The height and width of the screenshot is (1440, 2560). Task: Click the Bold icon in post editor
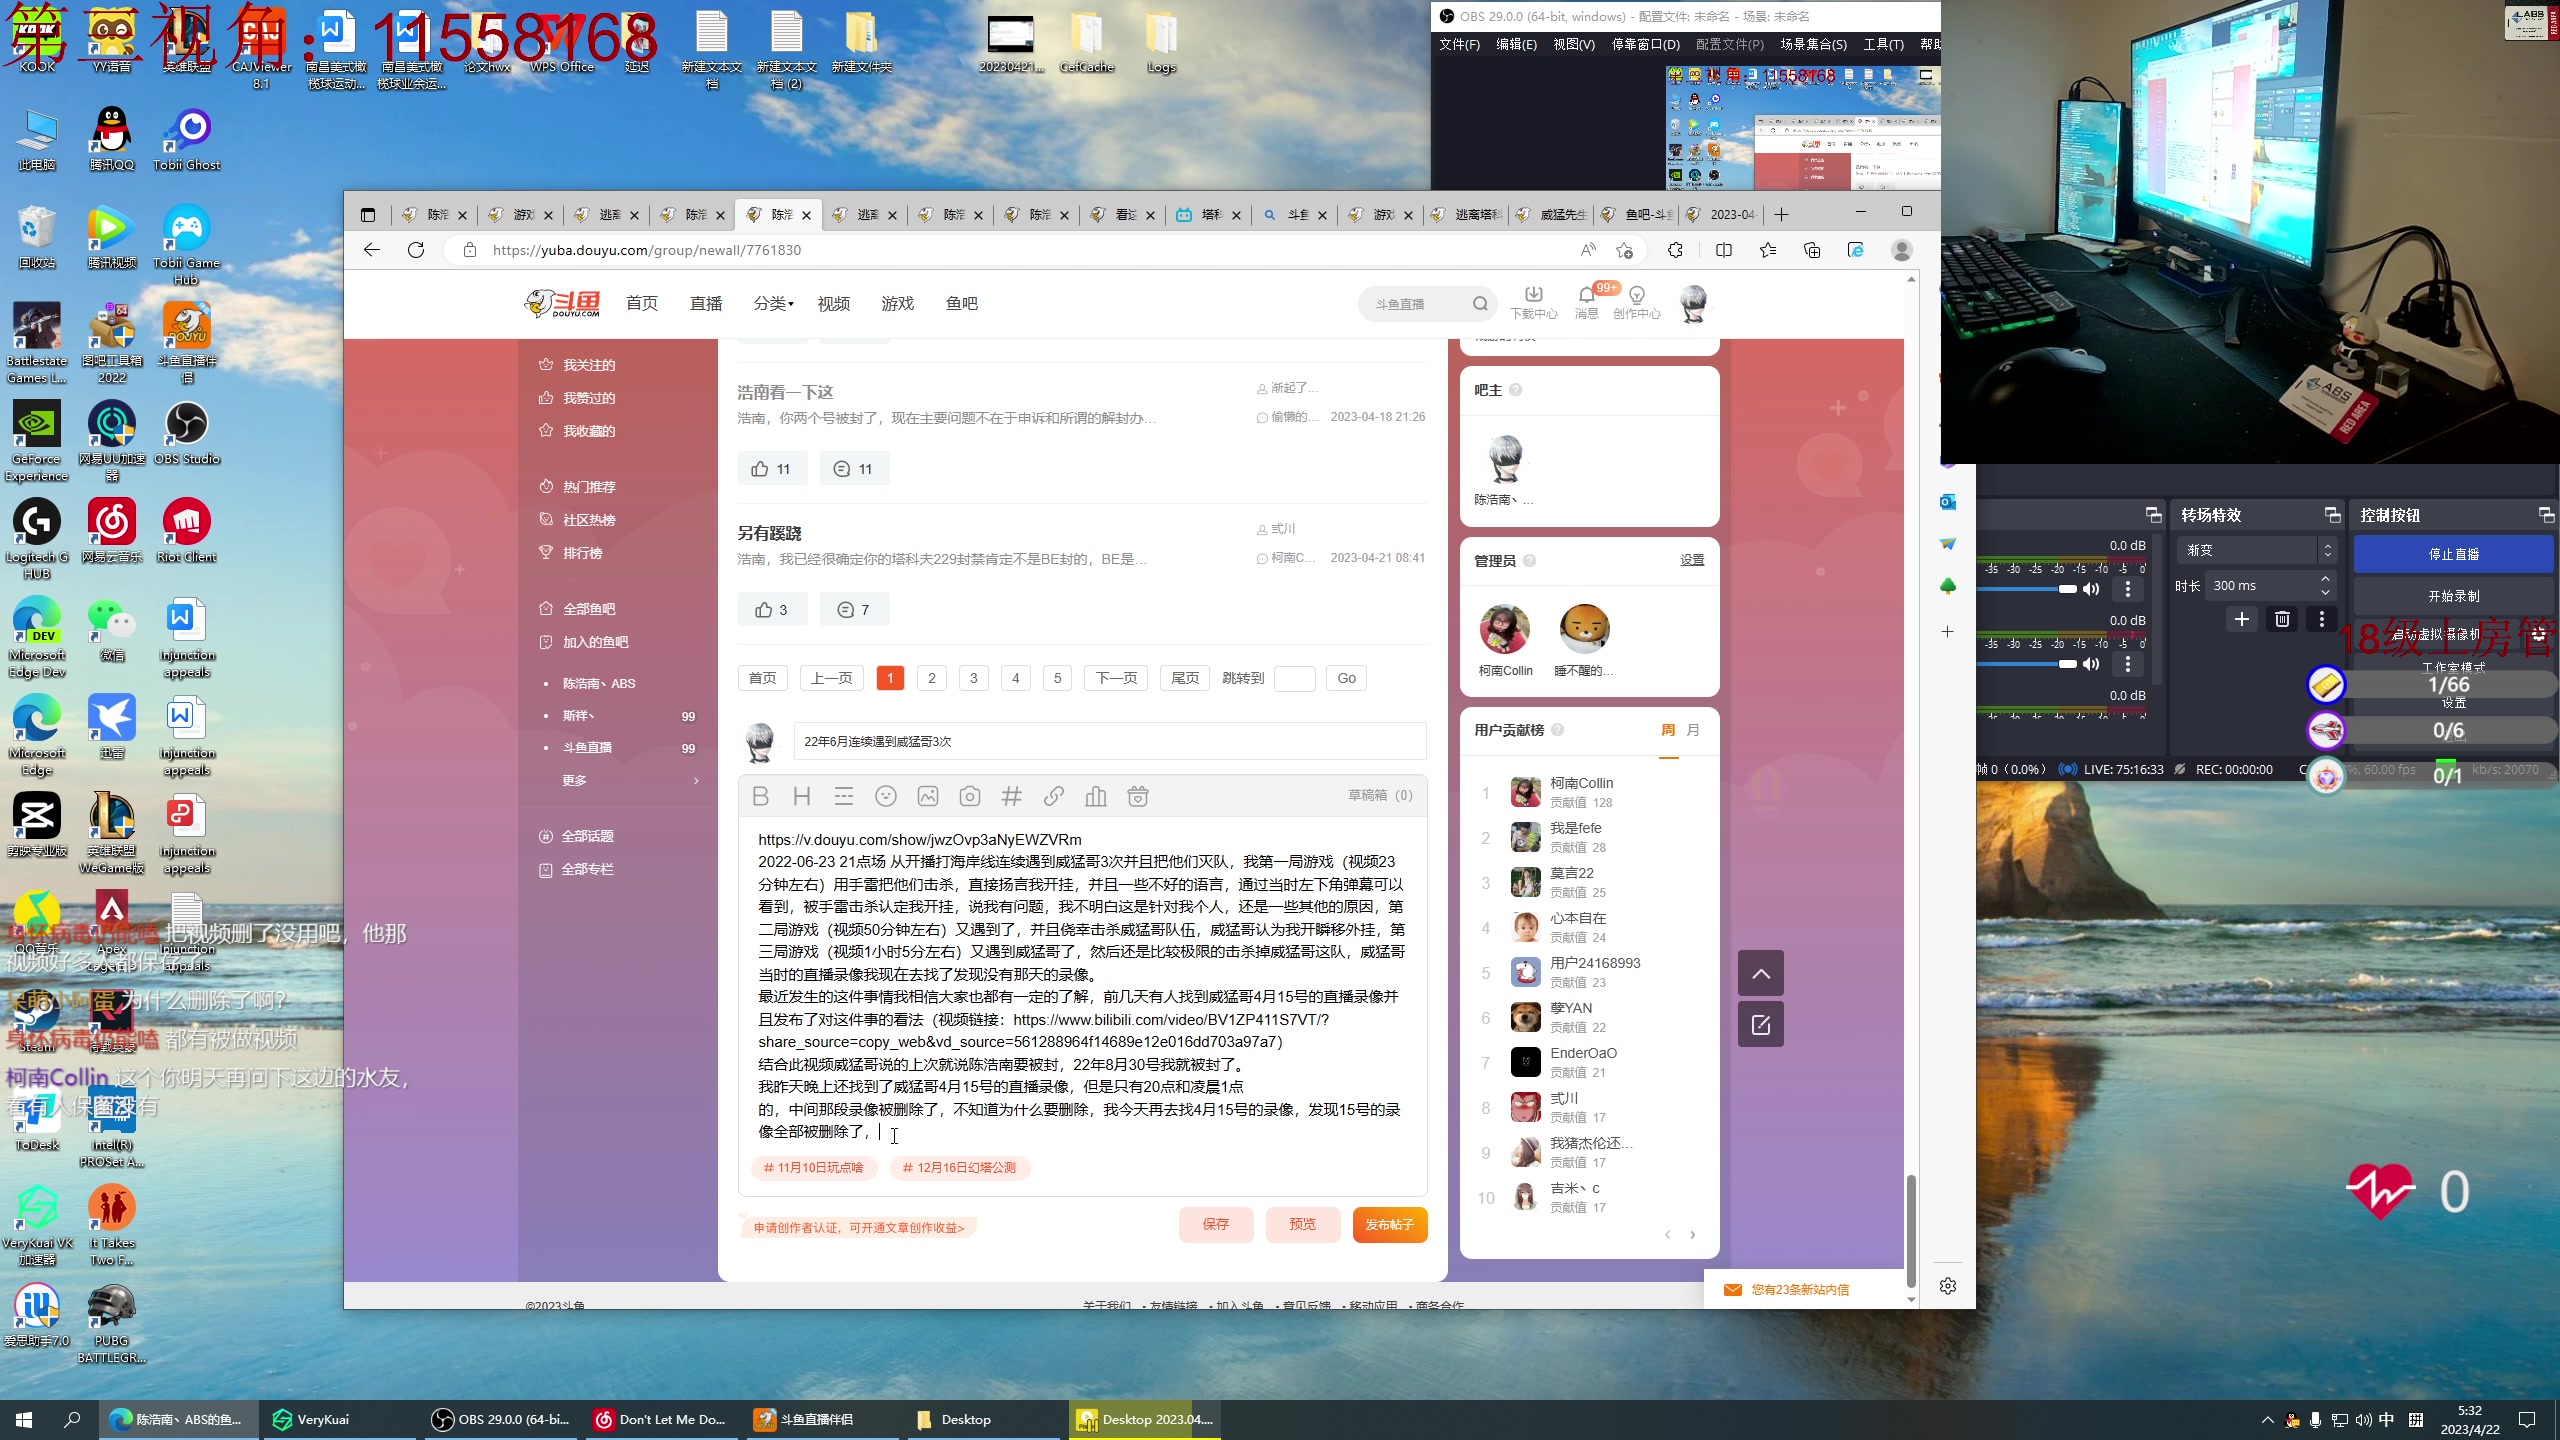click(760, 796)
